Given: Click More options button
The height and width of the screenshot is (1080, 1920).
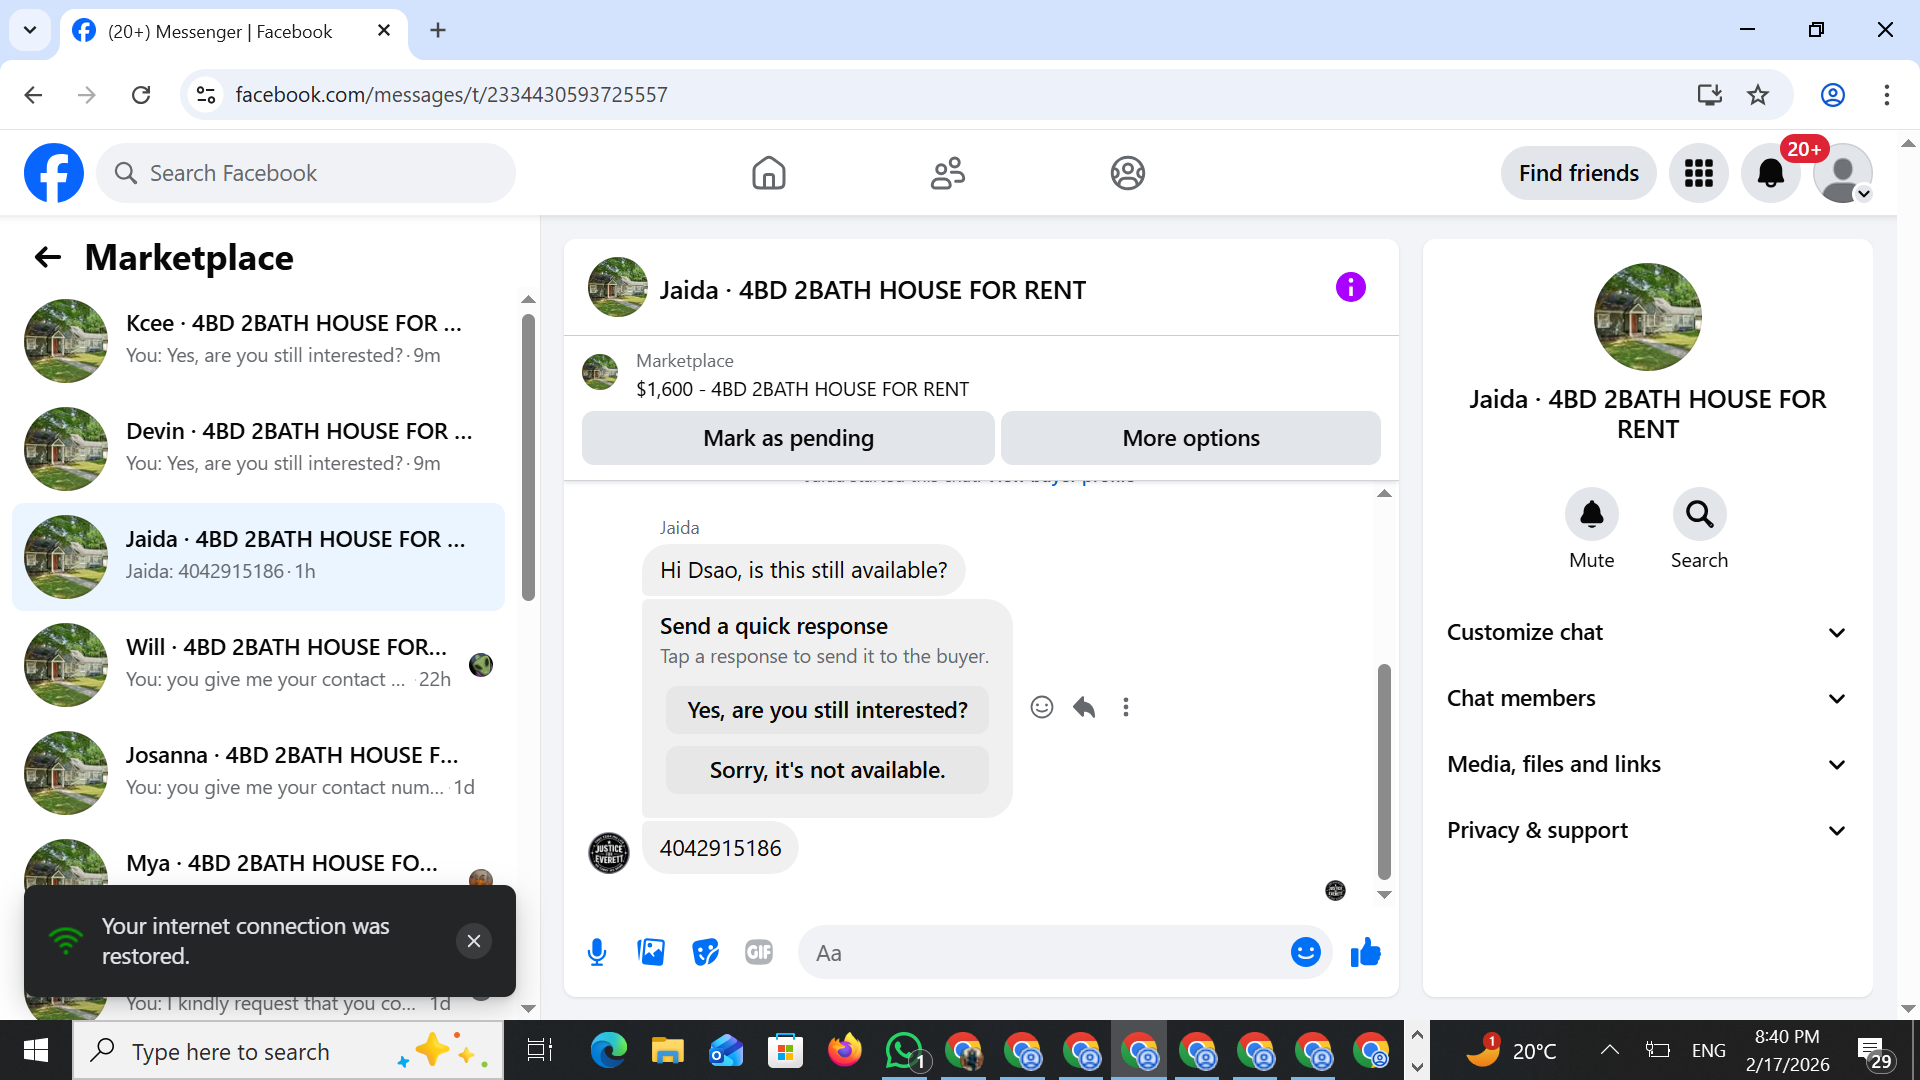Looking at the screenshot, I should click(x=1190, y=438).
